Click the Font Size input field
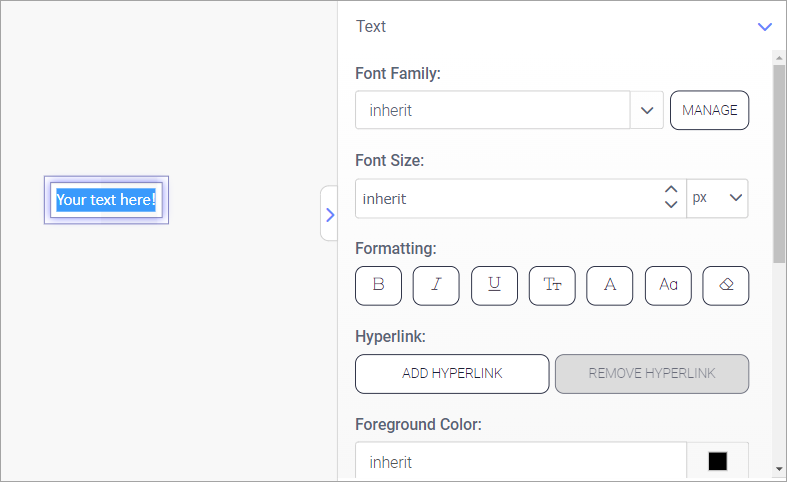This screenshot has width=787, height=482. coord(505,198)
